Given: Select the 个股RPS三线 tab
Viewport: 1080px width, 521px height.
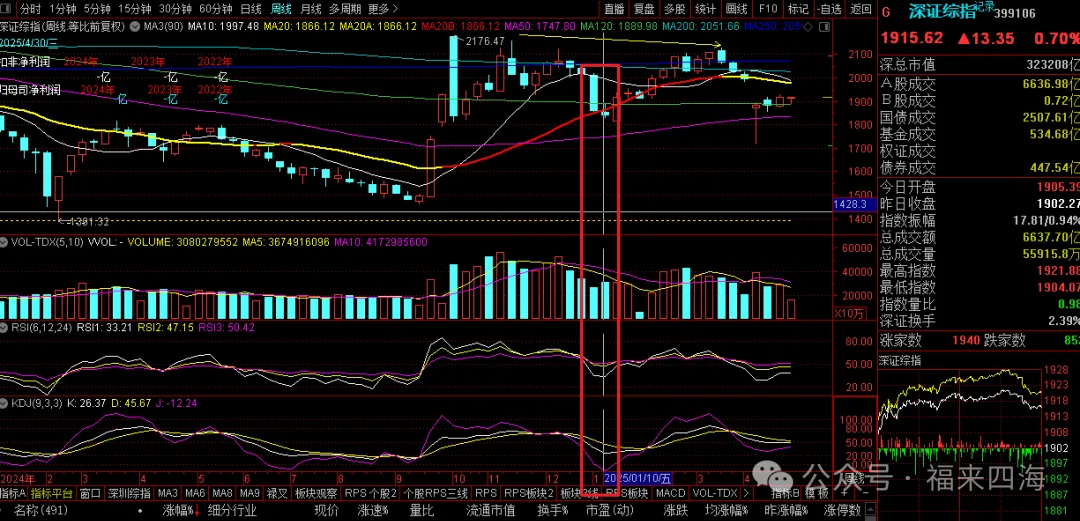Looking at the screenshot, I should [436, 493].
